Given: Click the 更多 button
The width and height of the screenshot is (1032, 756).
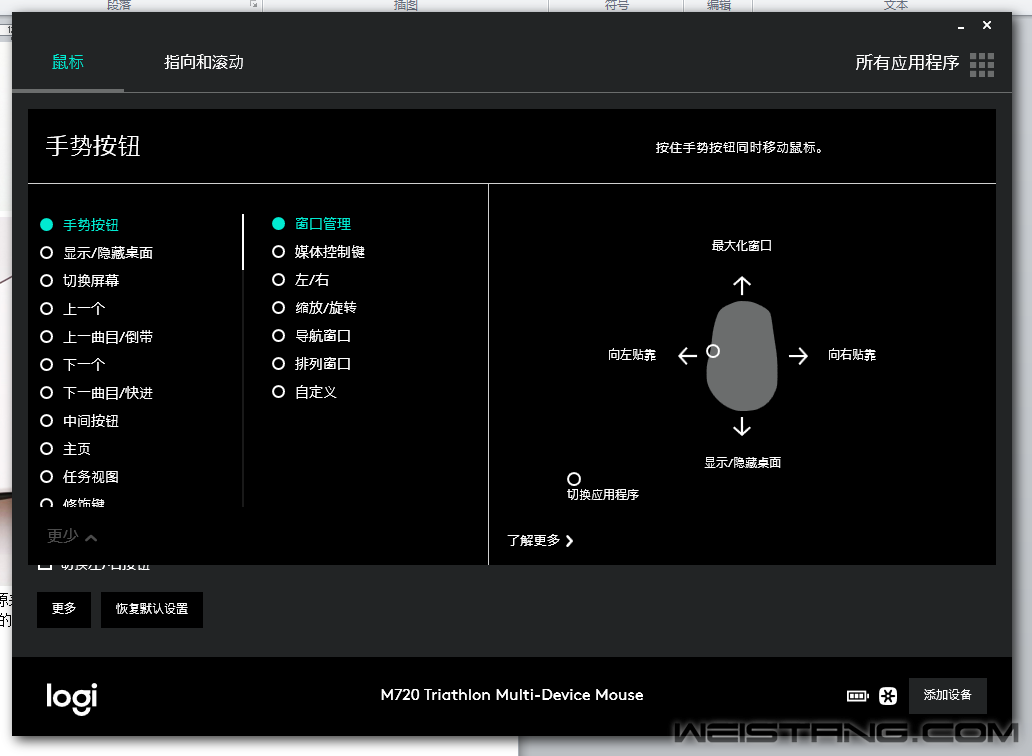Looking at the screenshot, I should [x=64, y=609].
